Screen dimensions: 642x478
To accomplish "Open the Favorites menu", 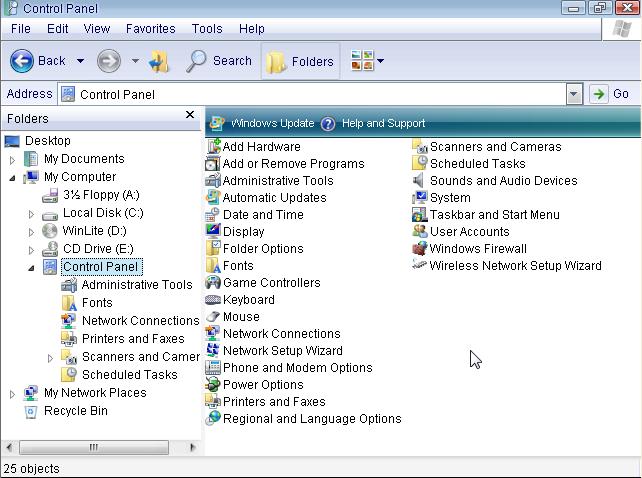I will (150, 29).
